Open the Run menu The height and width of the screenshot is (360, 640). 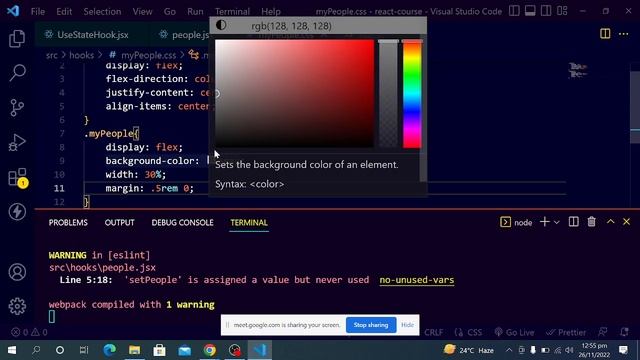point(195,11)
